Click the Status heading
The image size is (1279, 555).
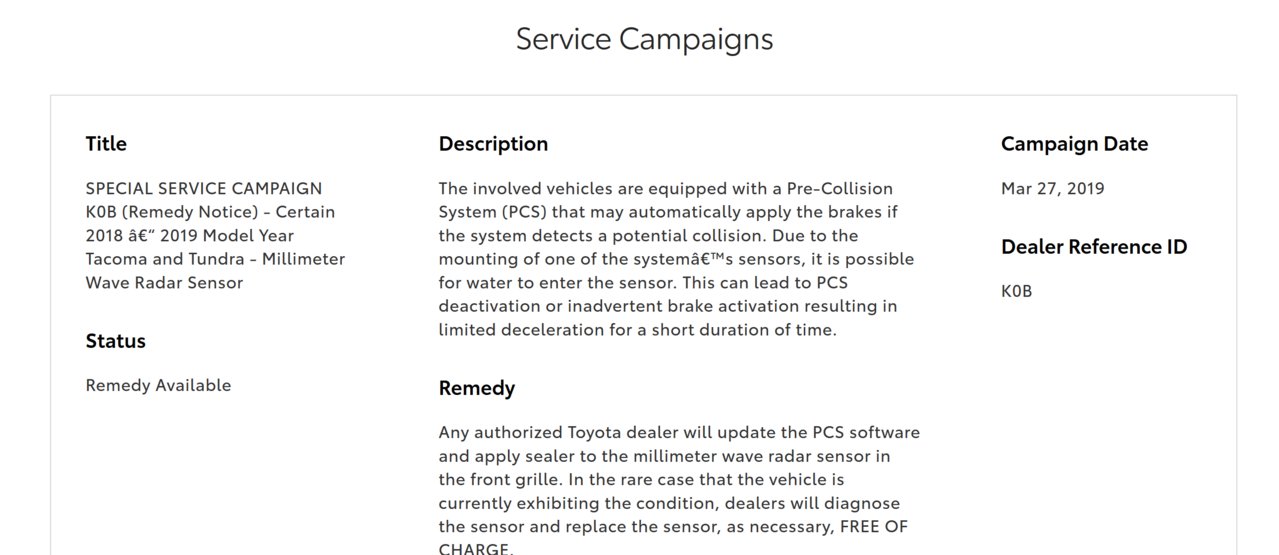click(116, 341)
